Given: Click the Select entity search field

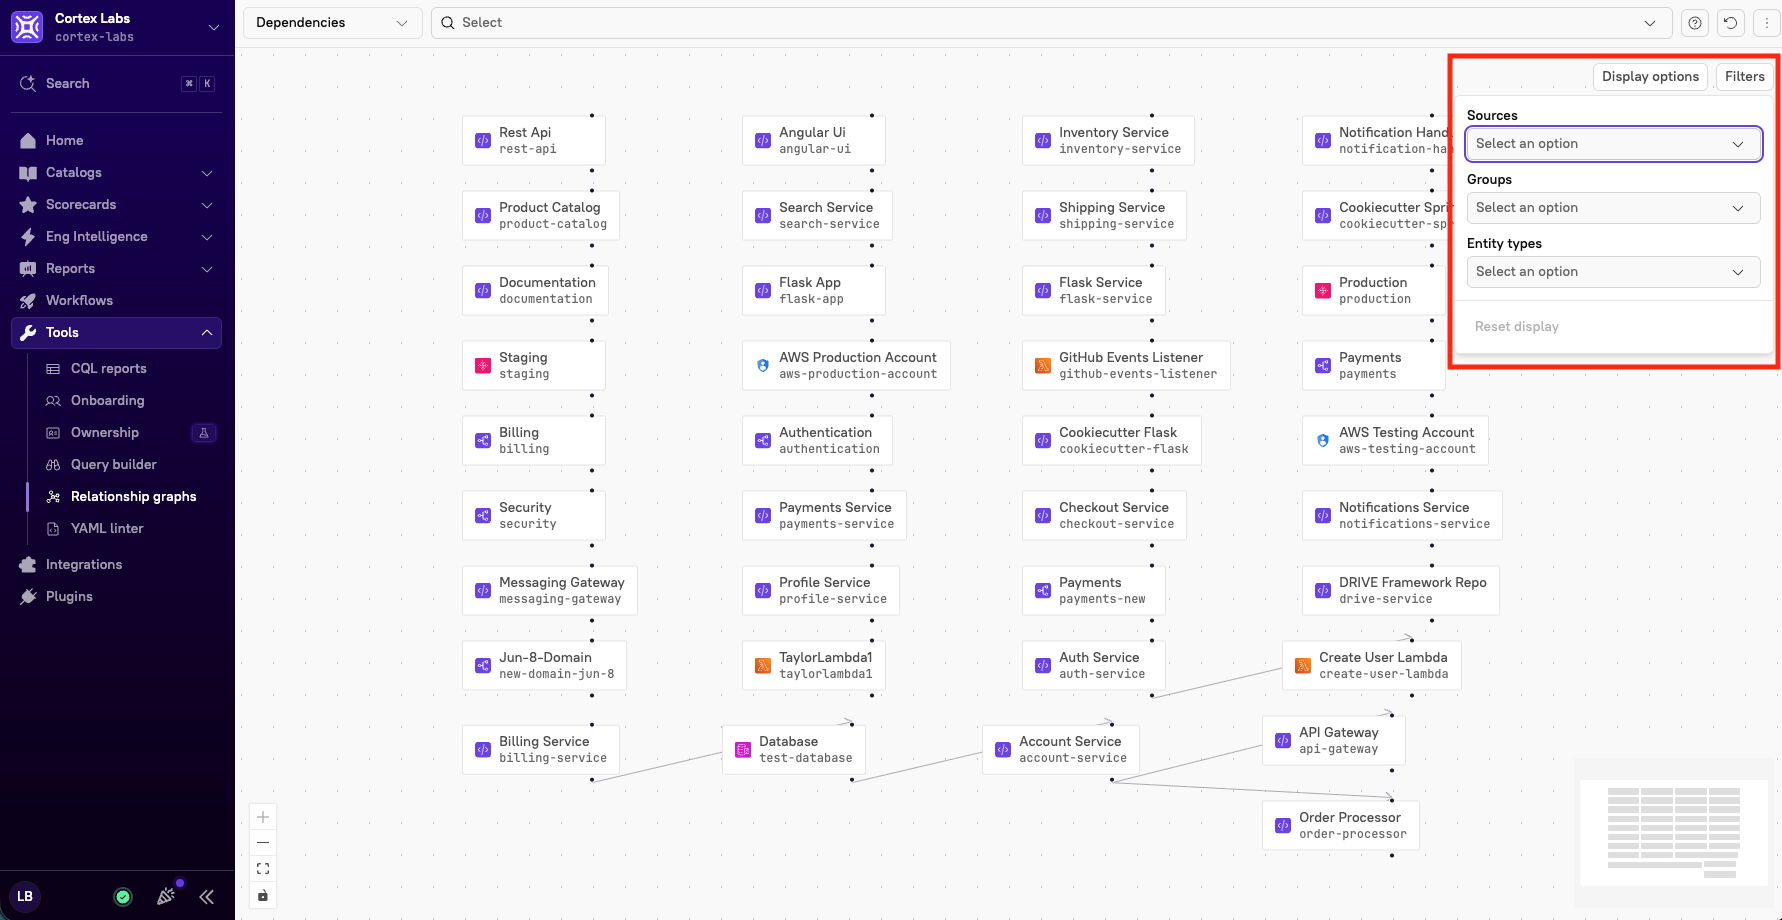Looking at the screenshot, I should coord(1051,23).
